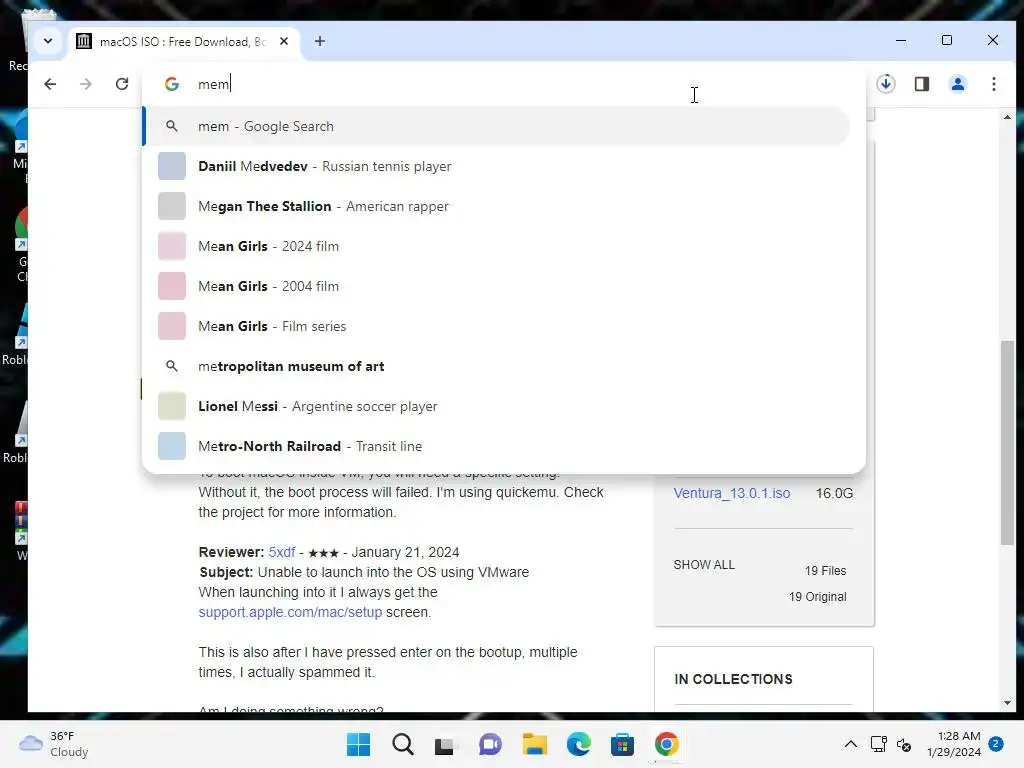Click the Lionel Messi thumbnail image
The width and height of the screenshot is (1024, 768).
click(x=172, y=406)
